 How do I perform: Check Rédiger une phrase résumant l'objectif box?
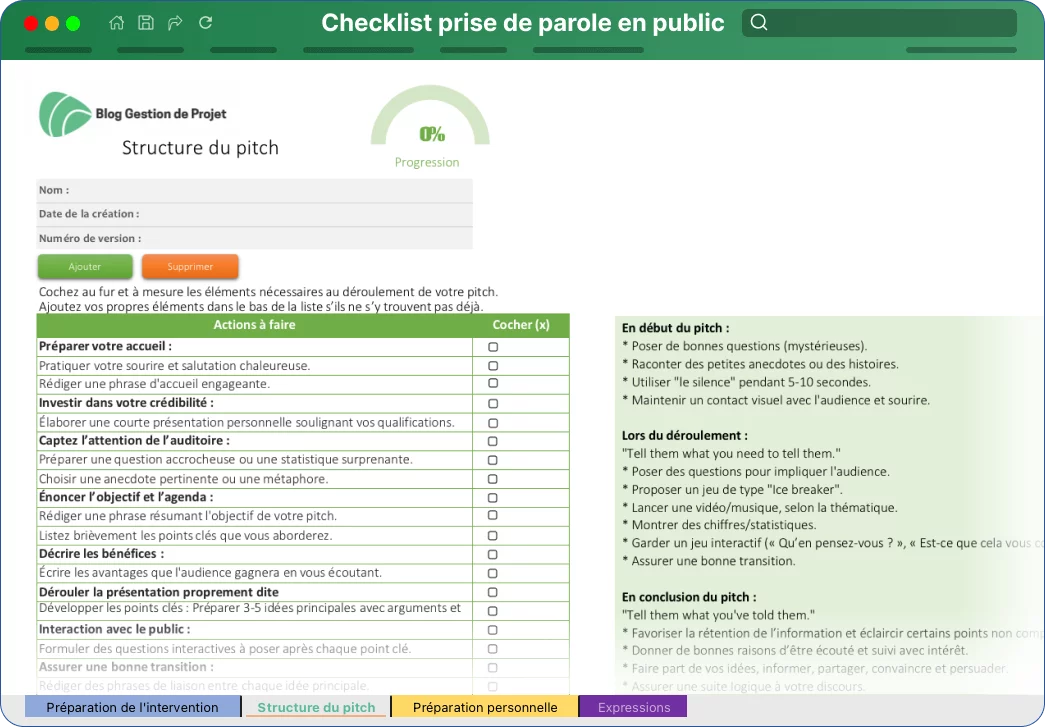click(x=493, y=515)
